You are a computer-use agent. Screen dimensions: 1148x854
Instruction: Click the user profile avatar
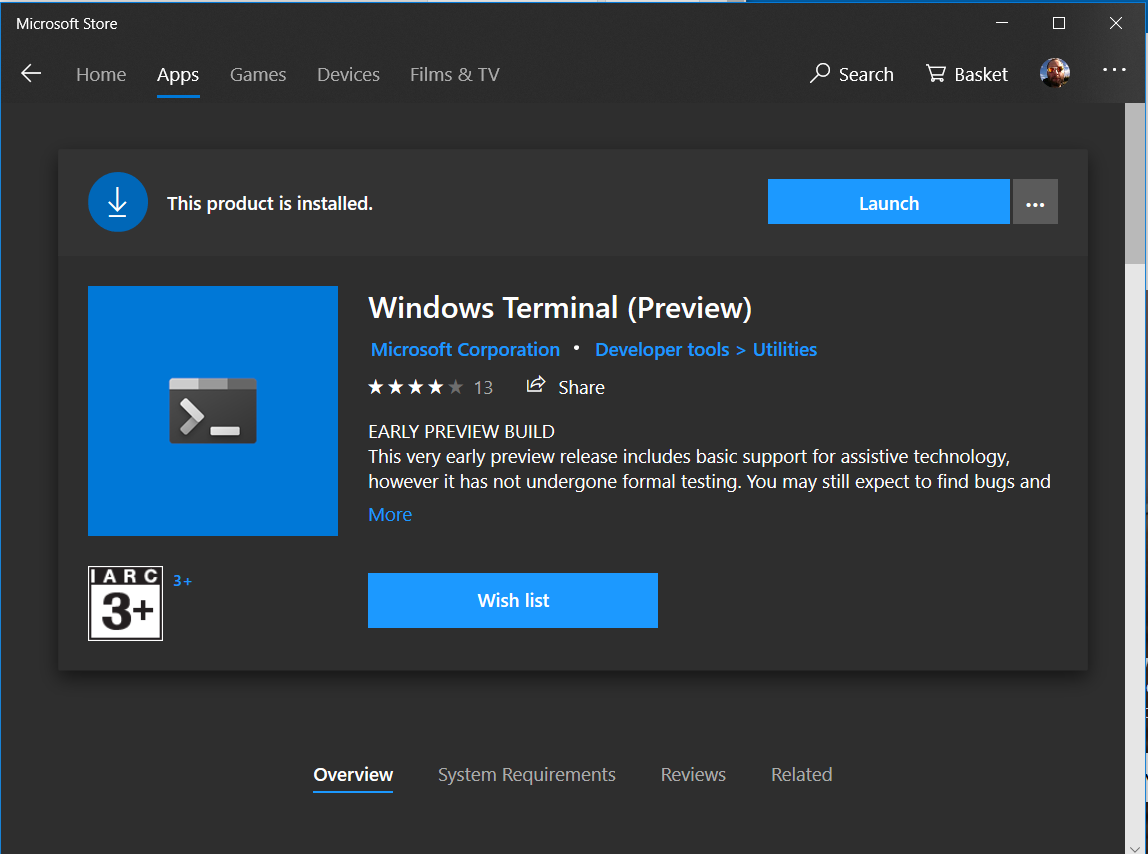click(1054, 73)
